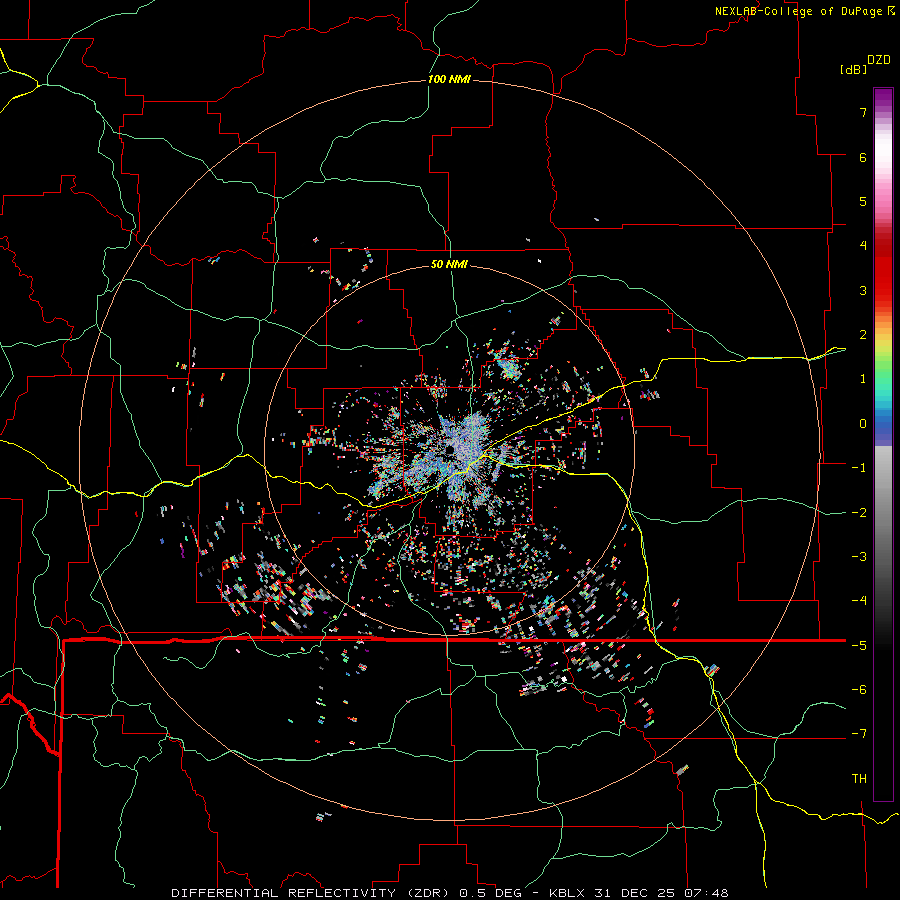Image resolution: width=900 pixels, height=900 pixels.
Task: Click the ZDR color scale bar
Action: [x=883, y=444]
